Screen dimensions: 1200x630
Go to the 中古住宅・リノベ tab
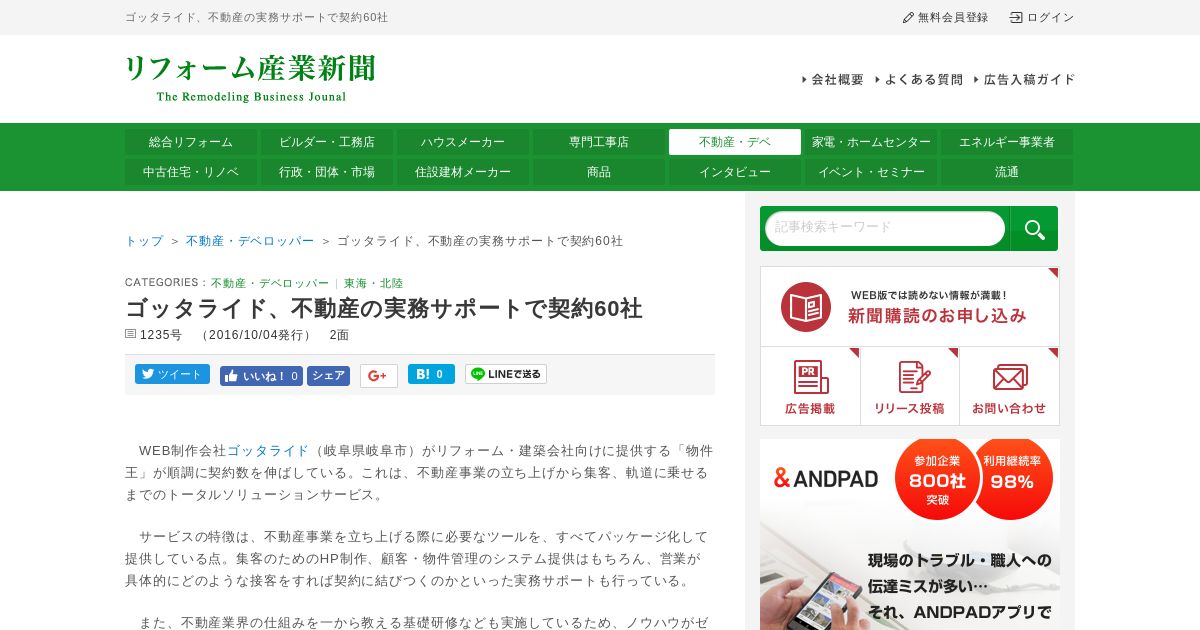(x=191, y=172)
